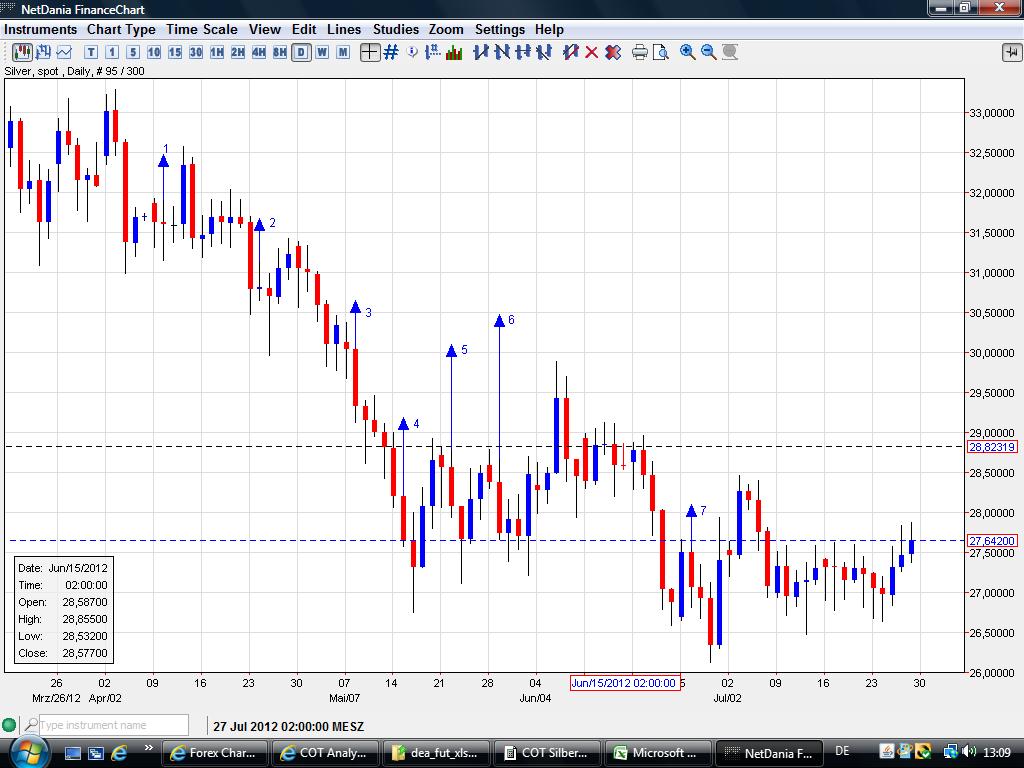
Task: Select the candlestick chart type icon
Action: pyautogui.click(x=21, y=52)
